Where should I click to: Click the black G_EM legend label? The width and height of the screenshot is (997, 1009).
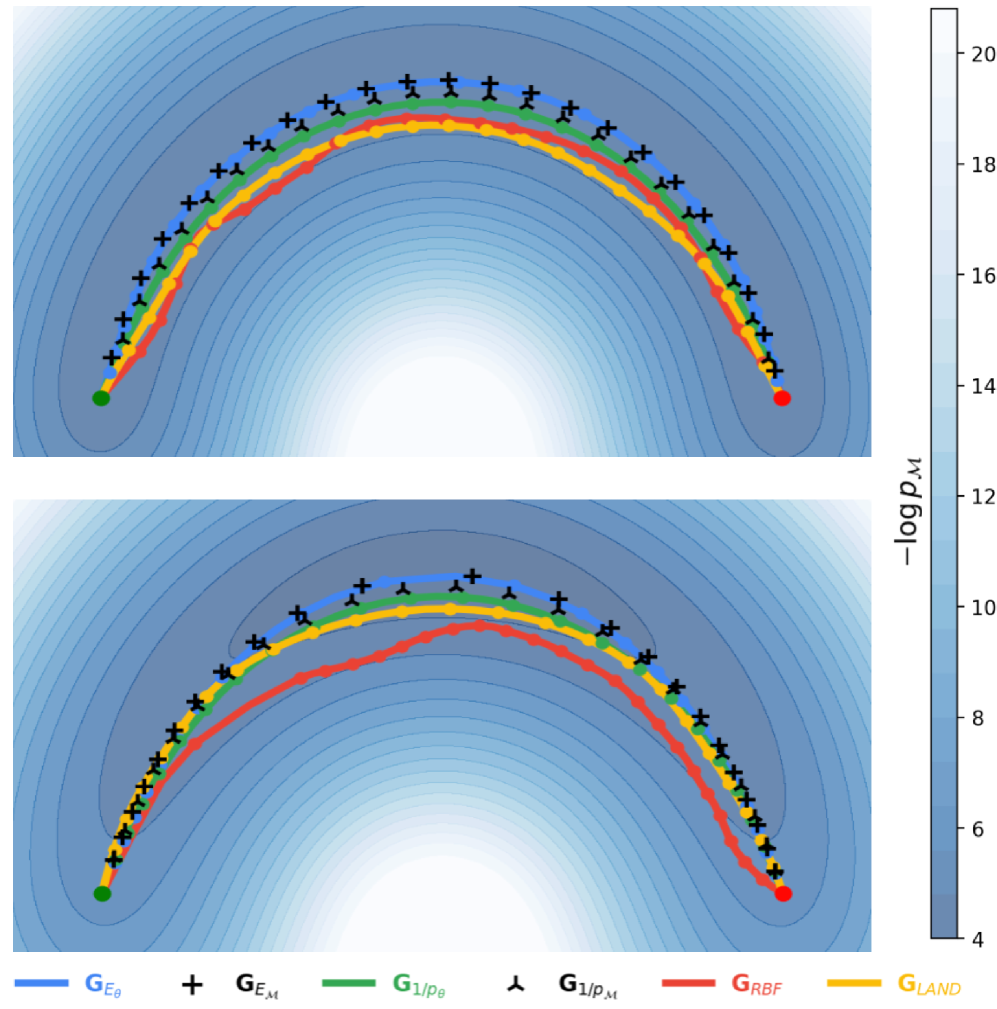257,985
